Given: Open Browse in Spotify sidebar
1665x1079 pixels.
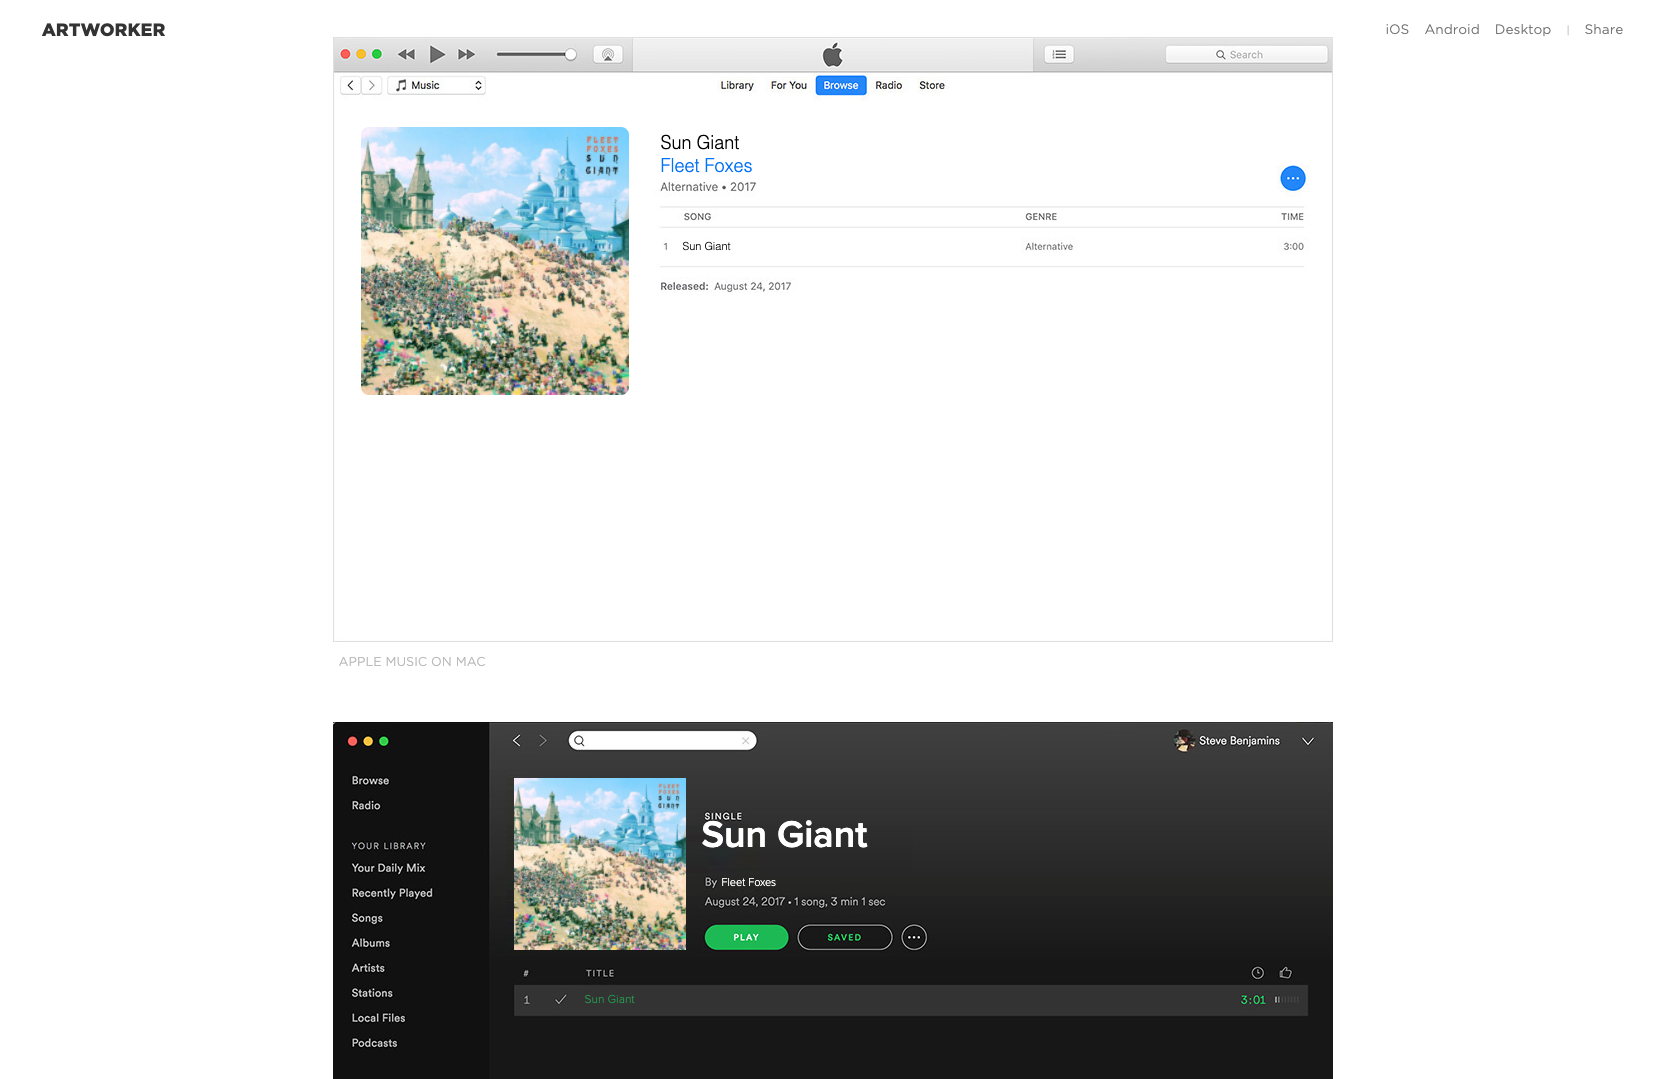Looking at the screenshot, I should [x=370, y=781].
